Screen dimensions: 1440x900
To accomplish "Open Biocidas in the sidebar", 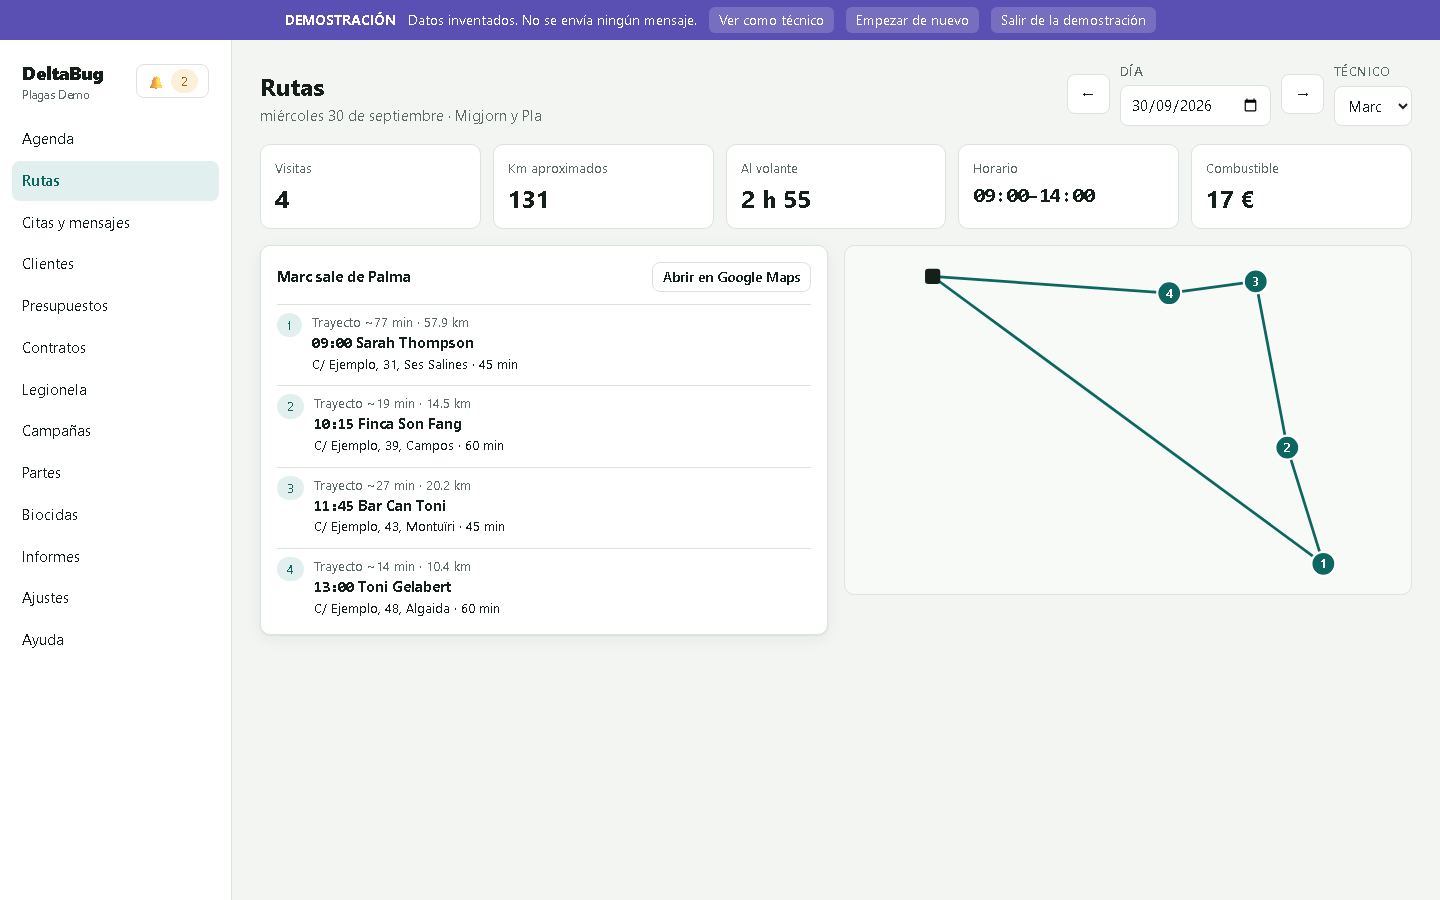I will tap(115, 515).
